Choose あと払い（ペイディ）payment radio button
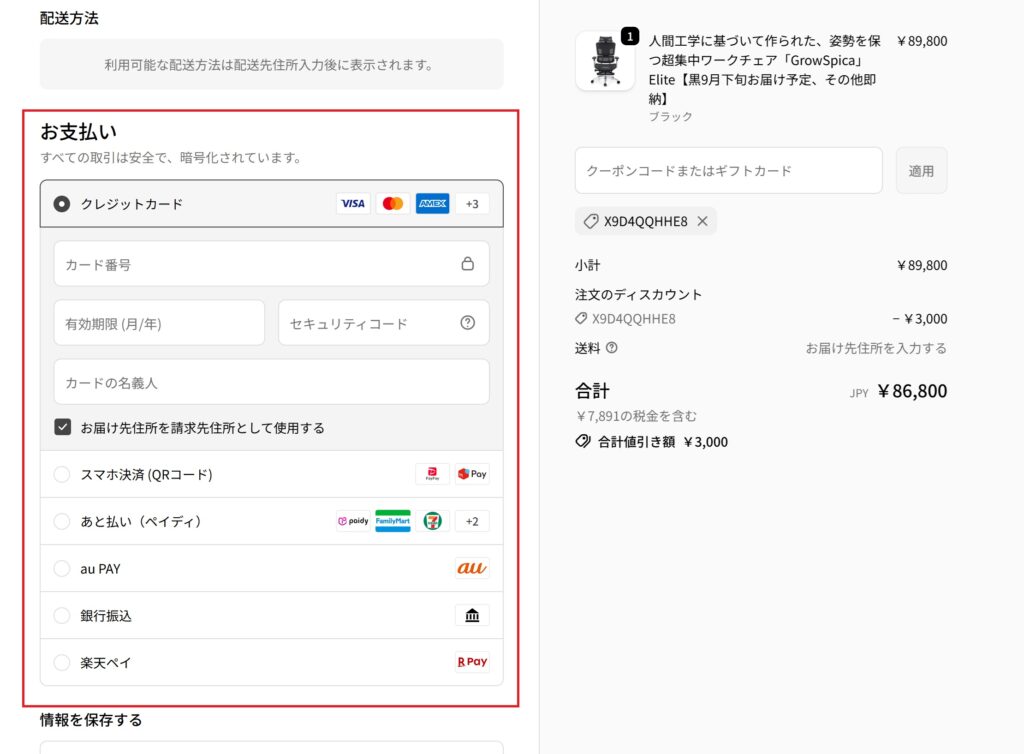Image resolution: width=1024 pixels, height=754 pixels. click(x=62, y=521)
